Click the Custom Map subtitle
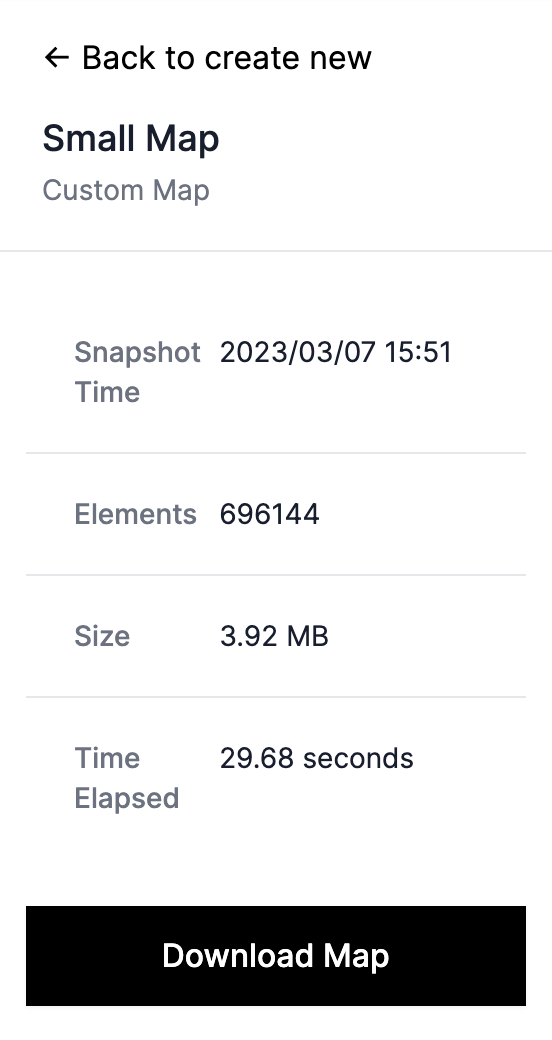The image size is (552, 1040). click(x=126, y=190)
